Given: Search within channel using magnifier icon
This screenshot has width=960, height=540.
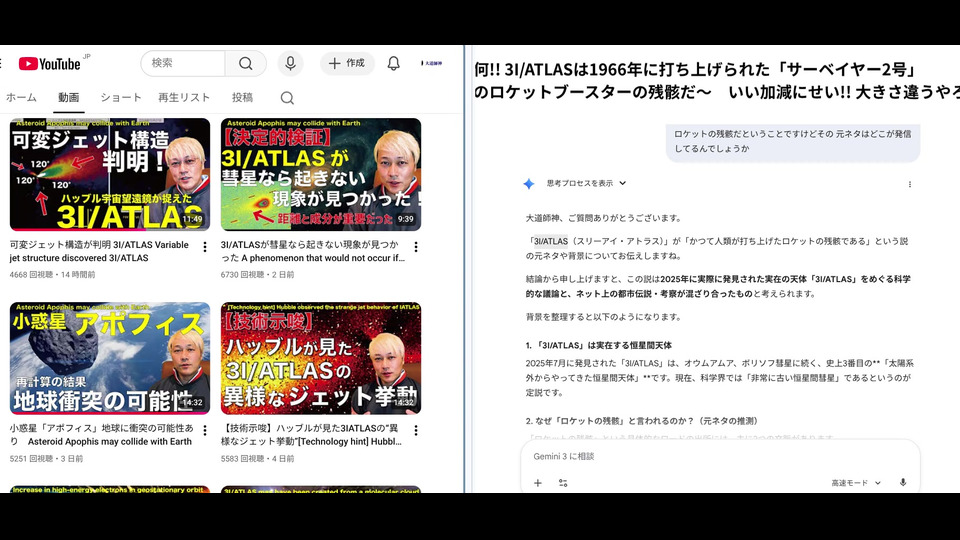Looking at the screenshot, I should pos(287,98).
